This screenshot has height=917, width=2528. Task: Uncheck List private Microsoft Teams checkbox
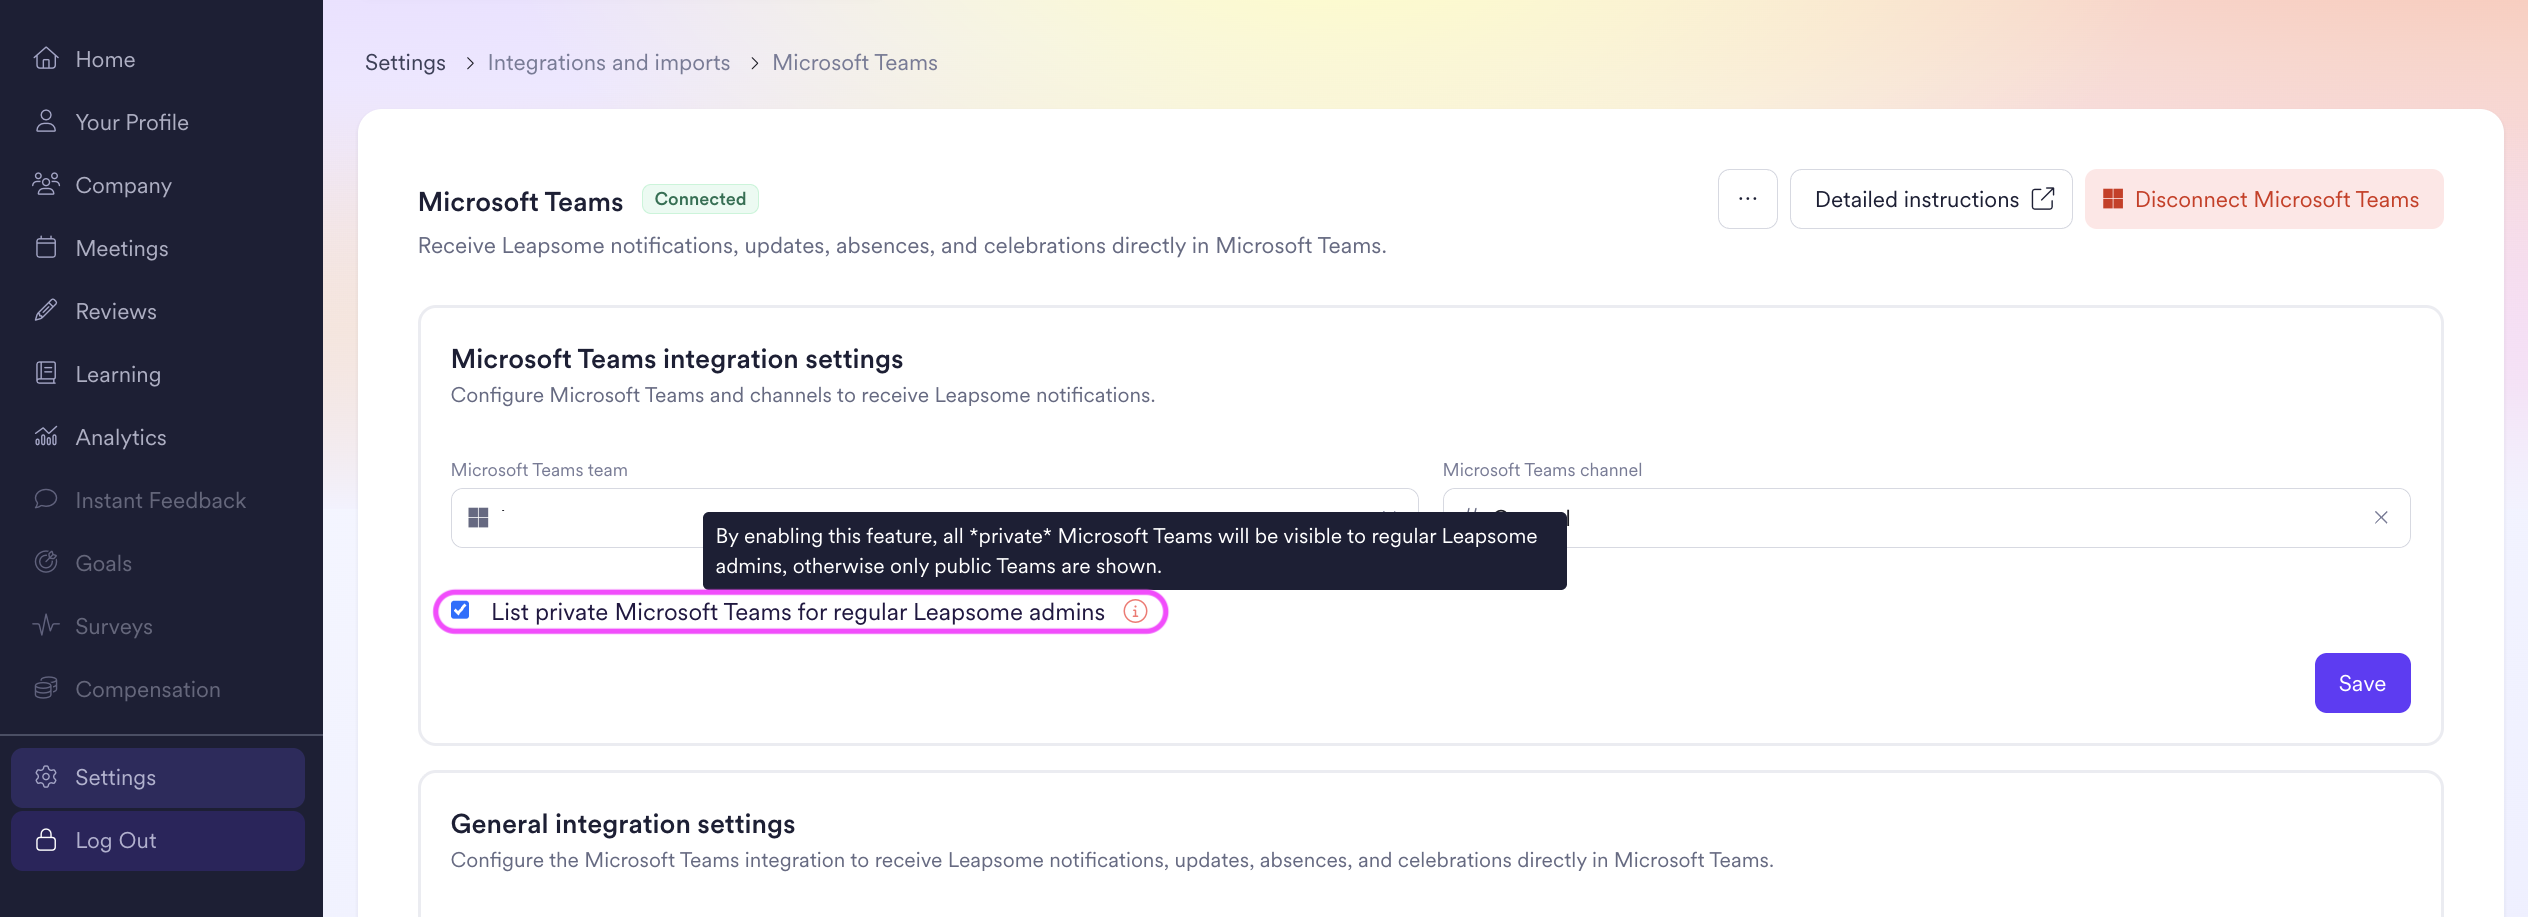coord(460,611)
